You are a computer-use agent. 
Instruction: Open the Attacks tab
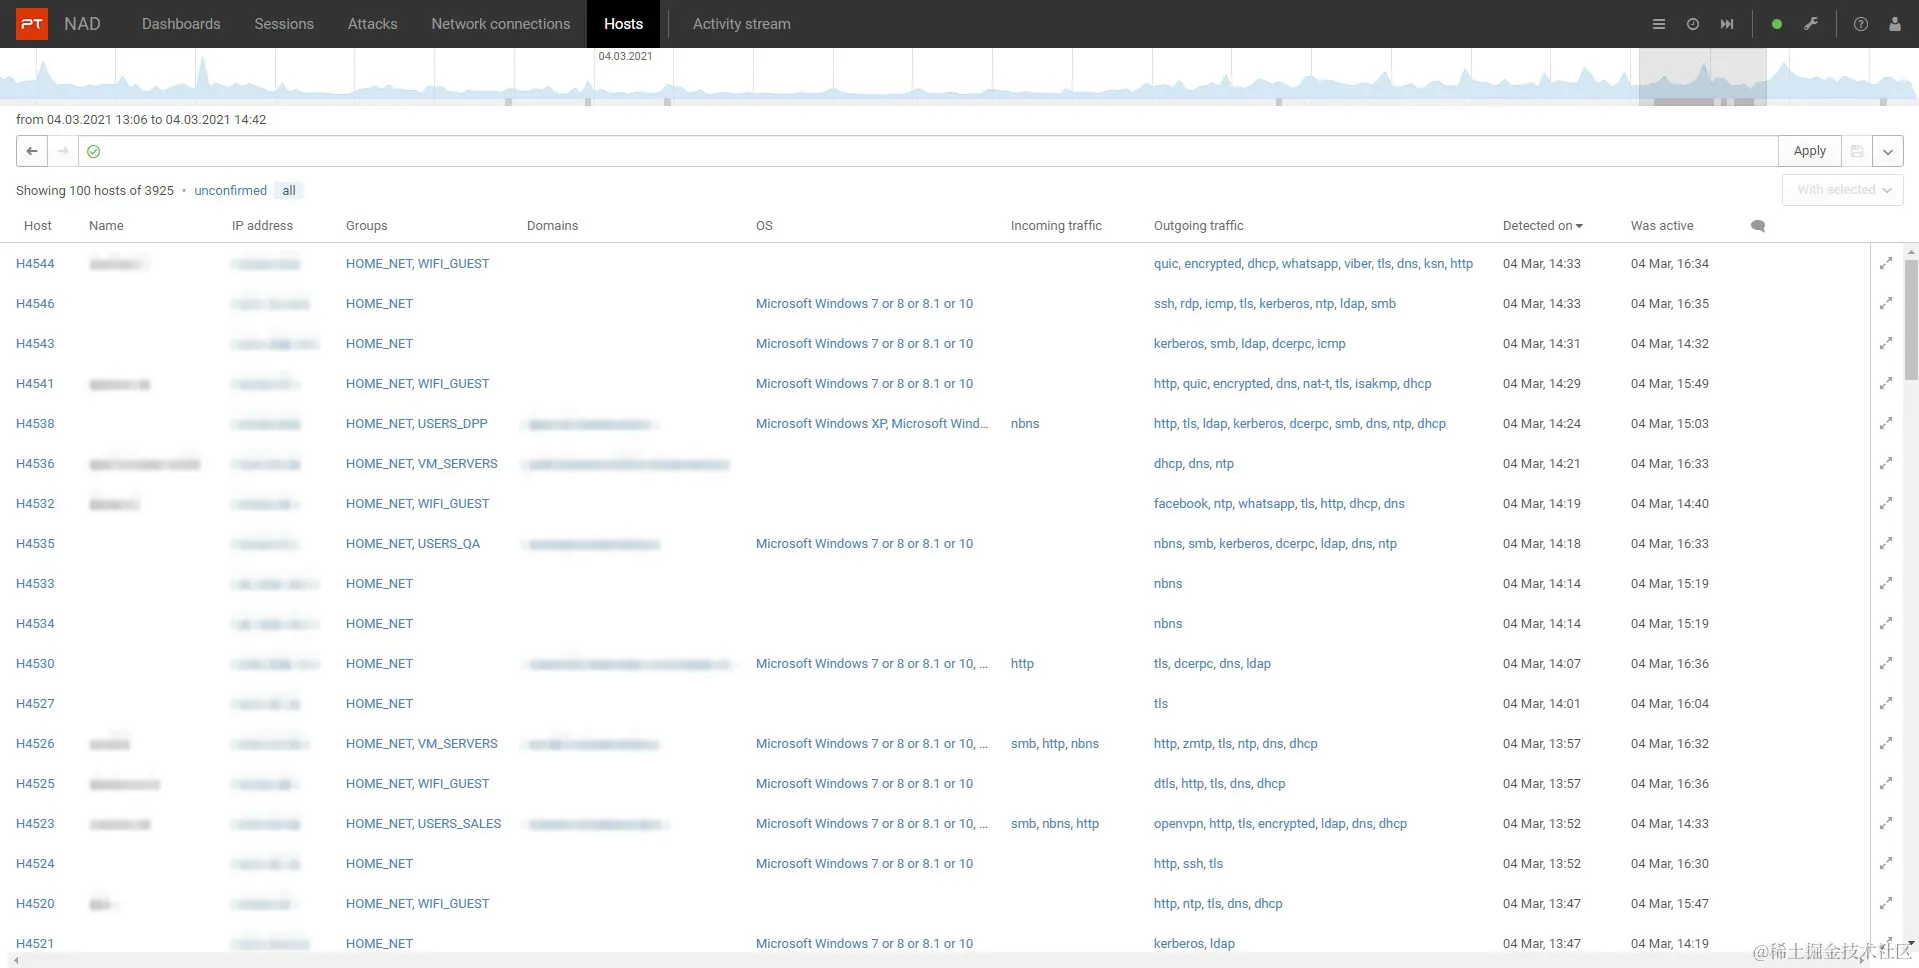[372, 24]
